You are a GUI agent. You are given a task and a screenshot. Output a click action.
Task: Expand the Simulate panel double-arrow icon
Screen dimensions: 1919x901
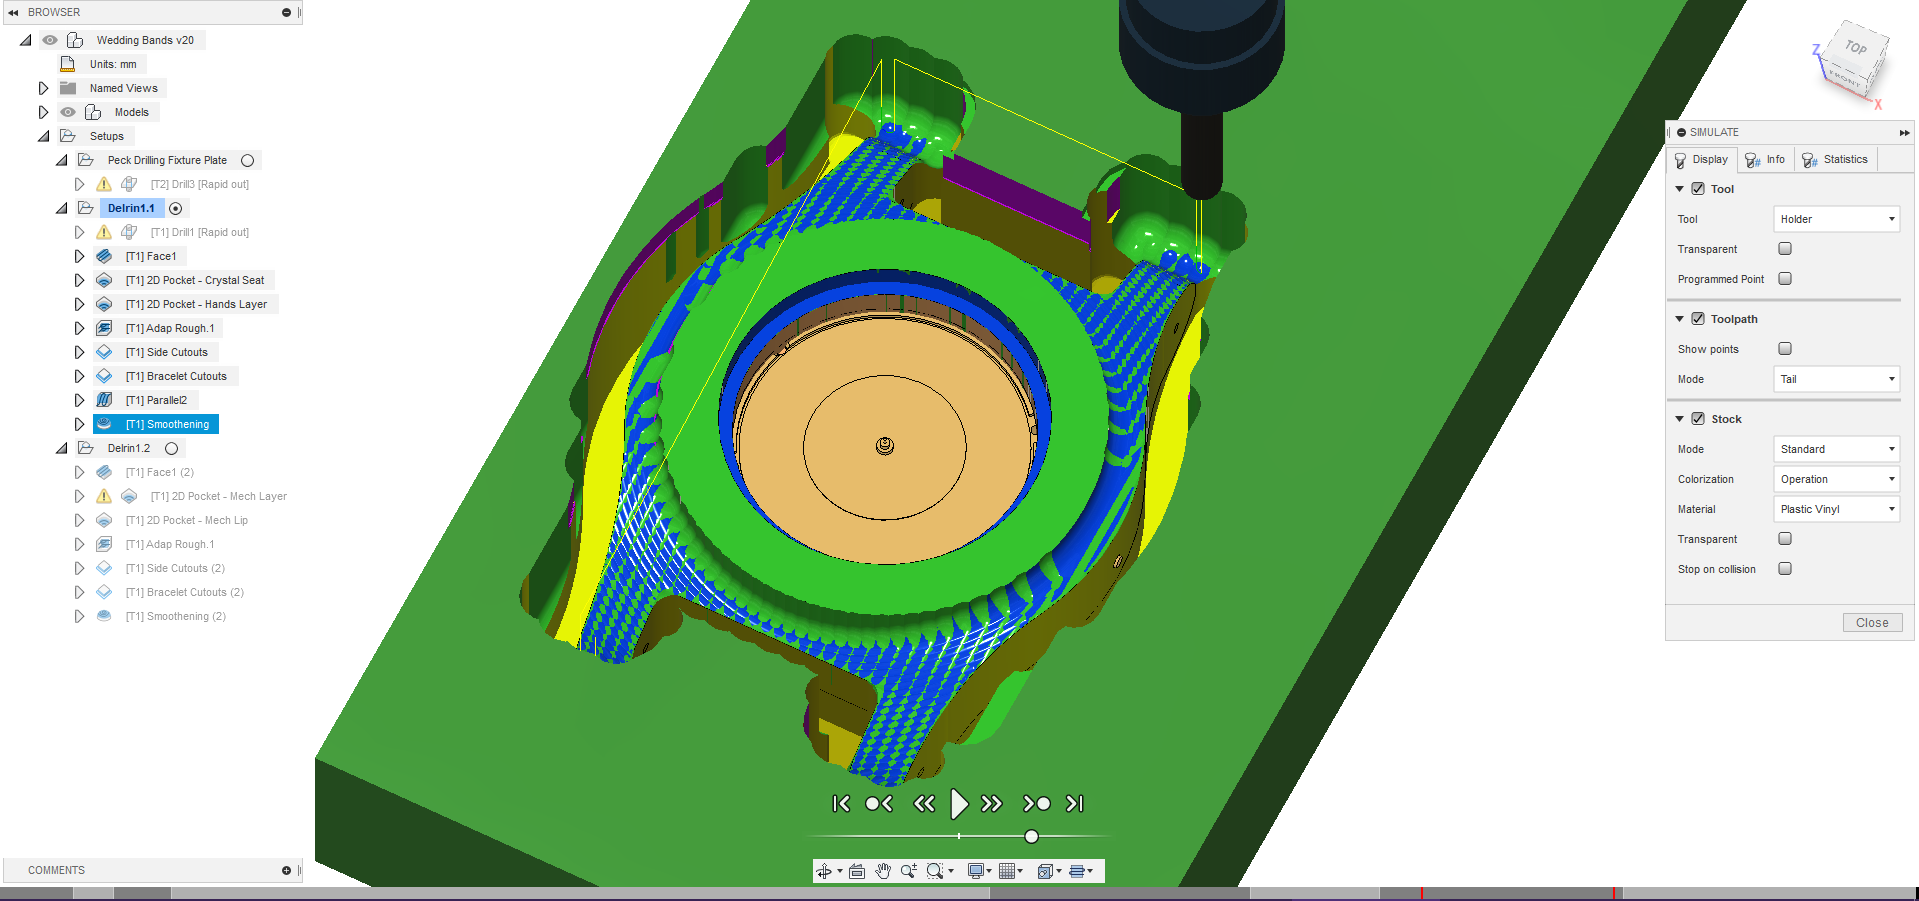[1904, 133]
